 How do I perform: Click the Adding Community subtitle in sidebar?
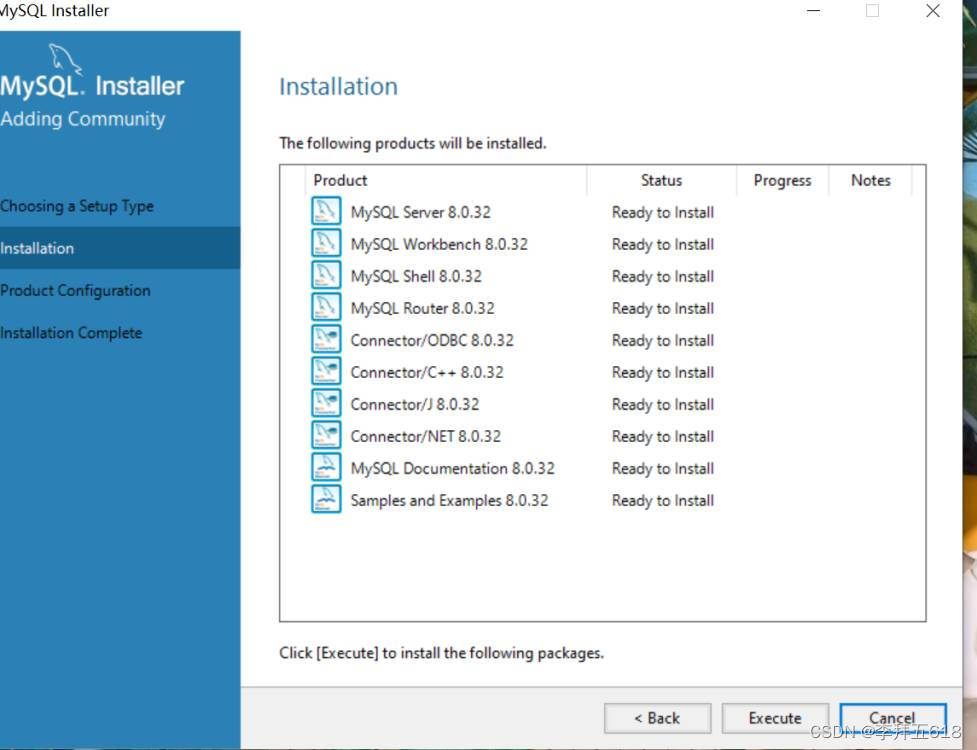pyautogui.click(x=83, y=119)
